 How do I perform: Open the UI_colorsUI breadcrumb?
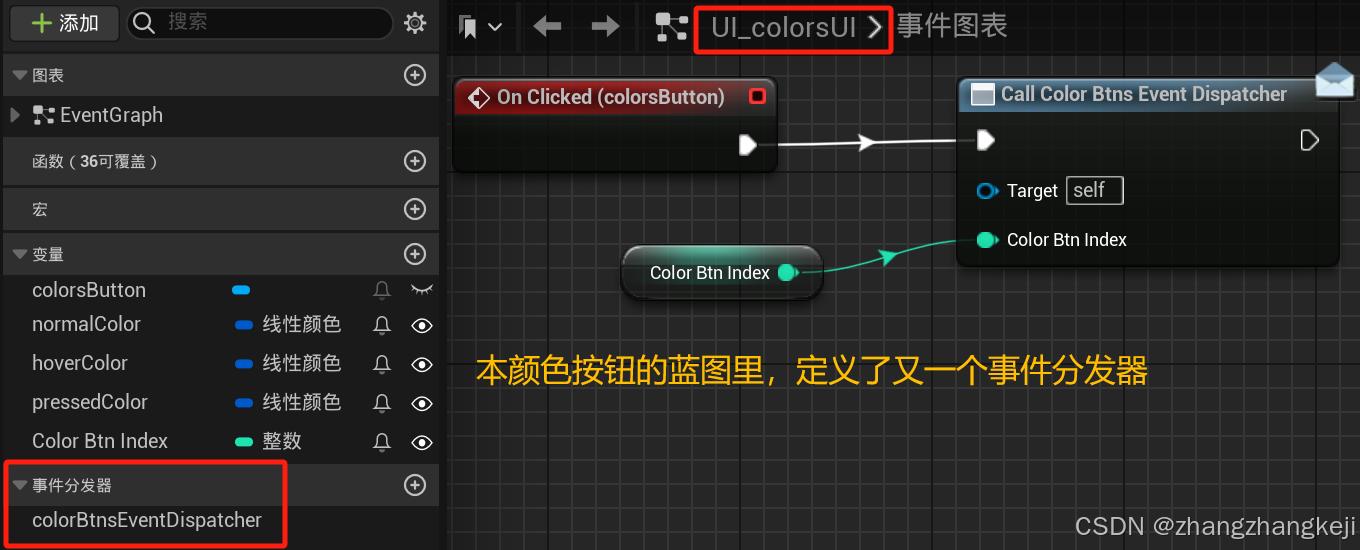[x=783, y=27]
